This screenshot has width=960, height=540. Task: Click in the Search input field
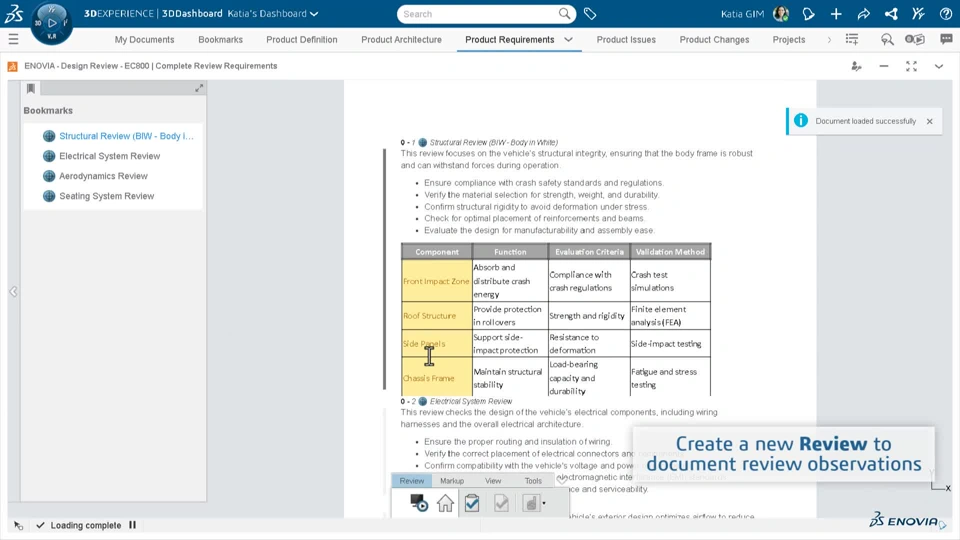pyautogui.click(x=479, y=13)
